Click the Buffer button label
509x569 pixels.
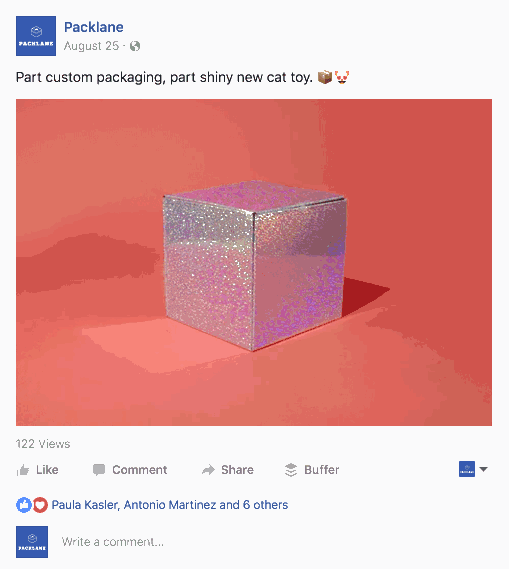click(x=322, y=470)
